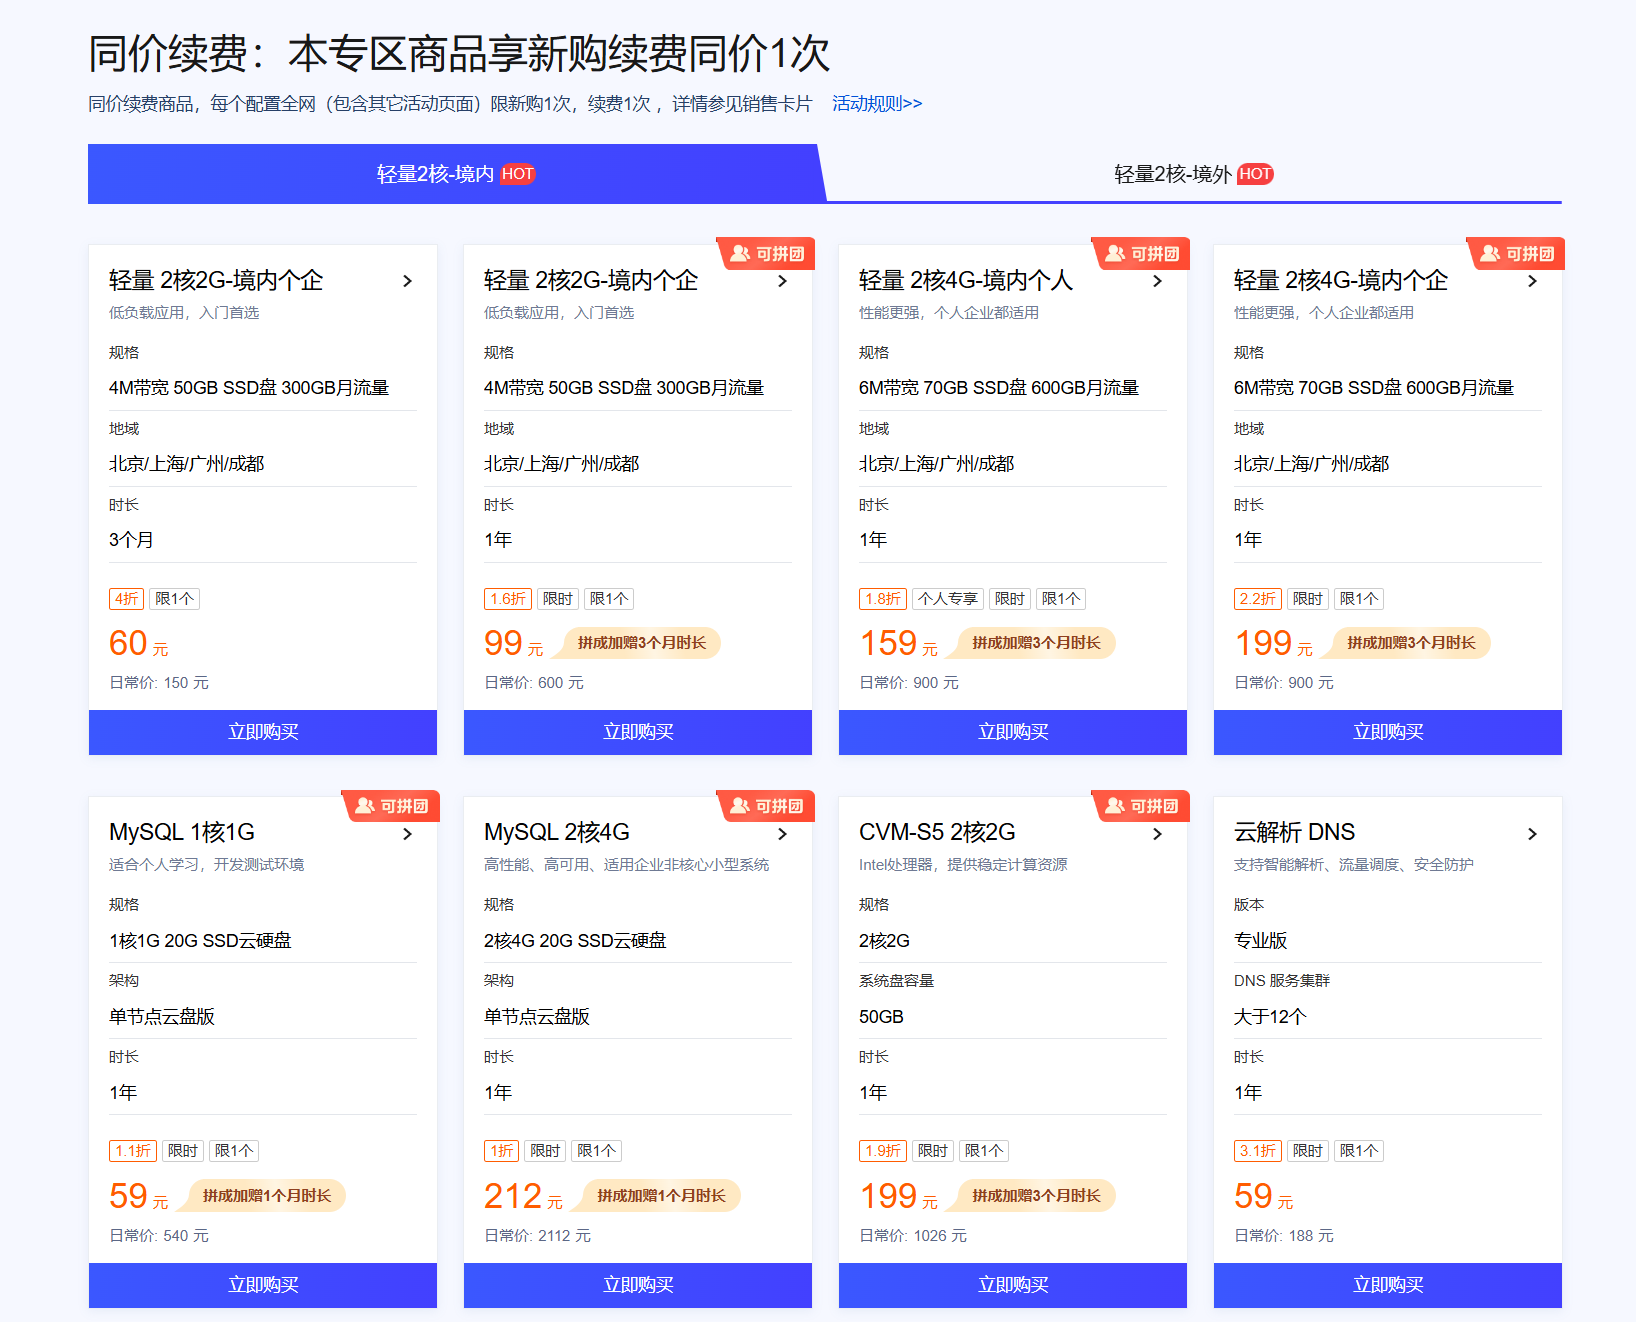Click the 大于12个 DNS cluster value
The height and width of the screenshot is (1322, 1636).
1270,1017
